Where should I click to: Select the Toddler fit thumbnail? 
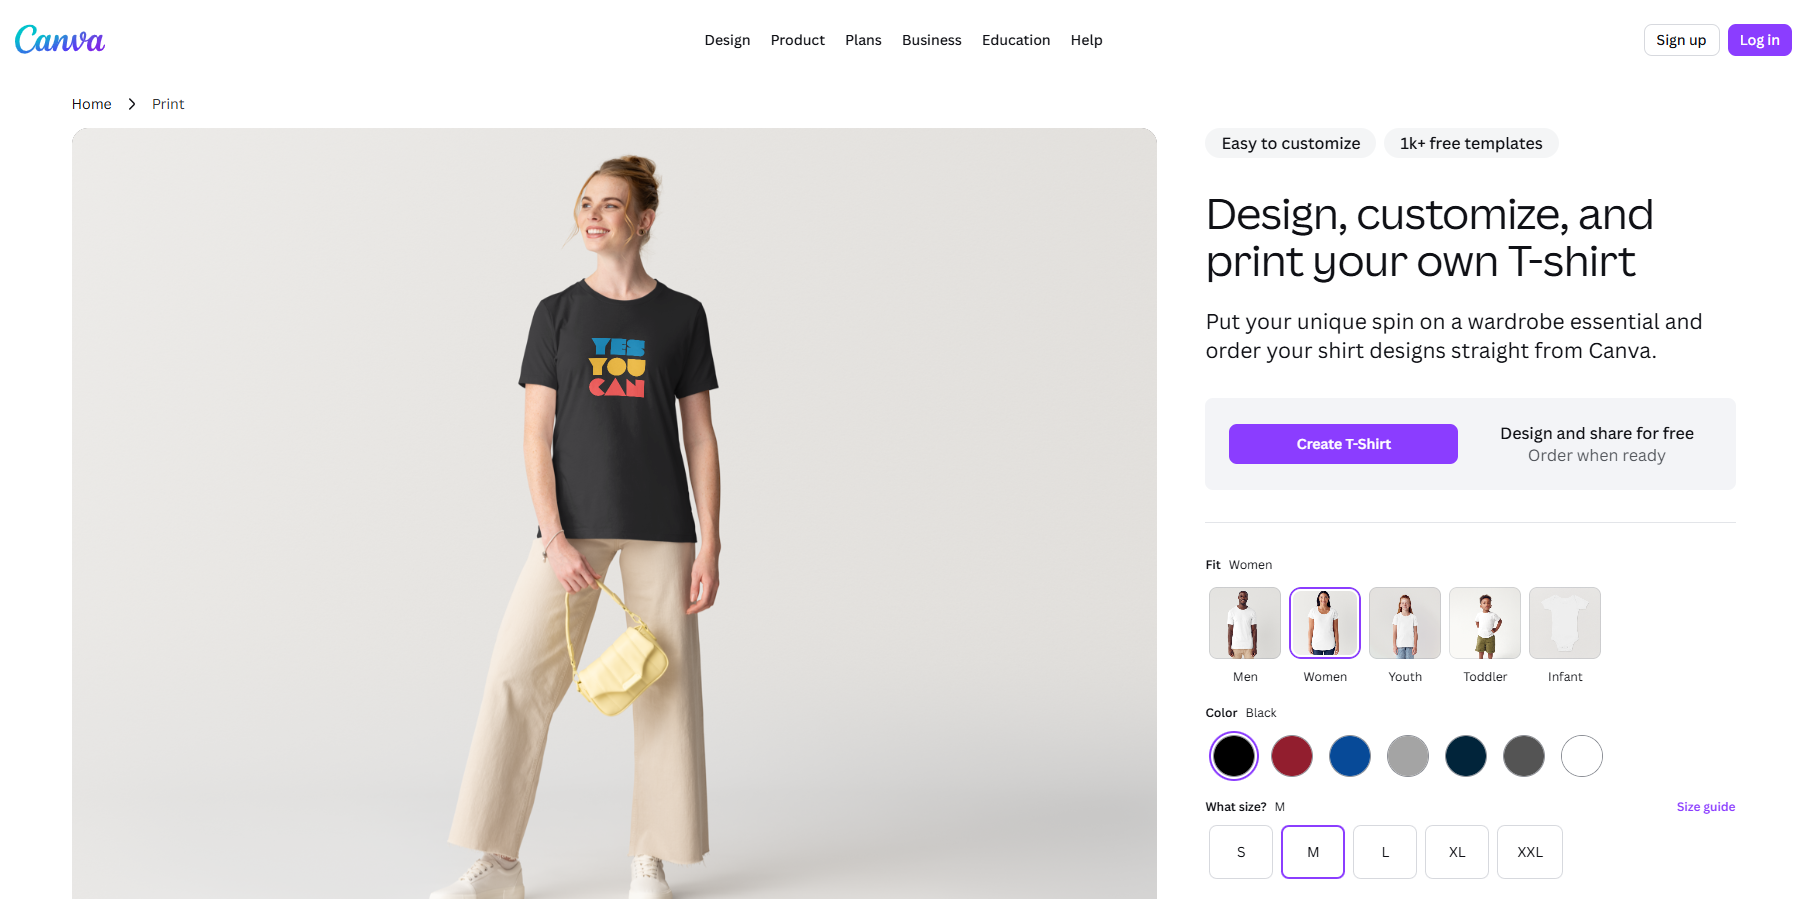pos(1484,622)
